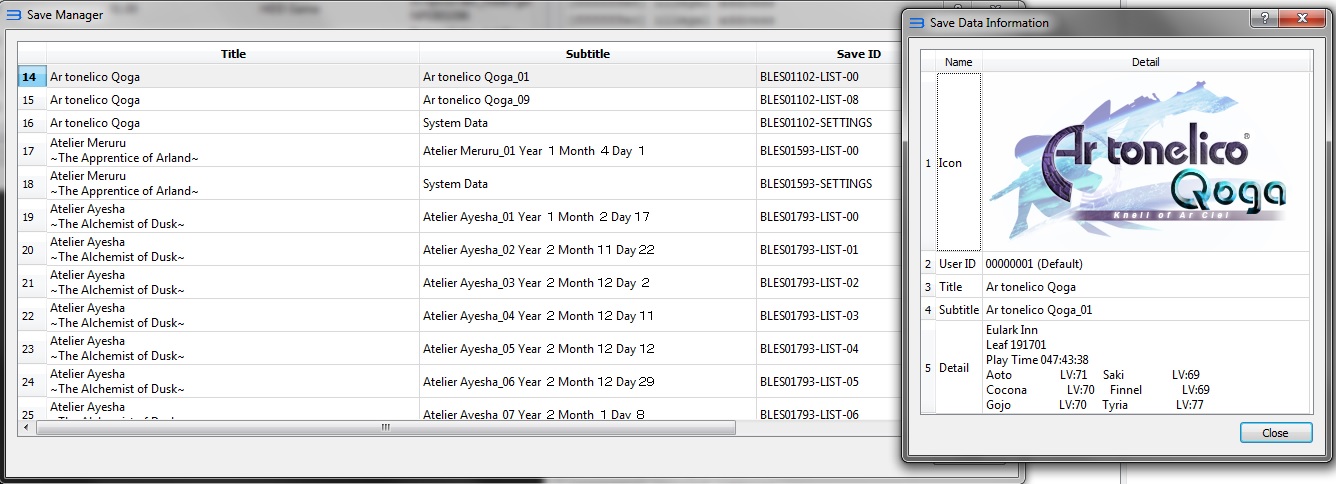The height and width of the screenshot is (484, 1336).
Task: Click save ID BLES01793-LIST-00
Action: coord(828,217)
